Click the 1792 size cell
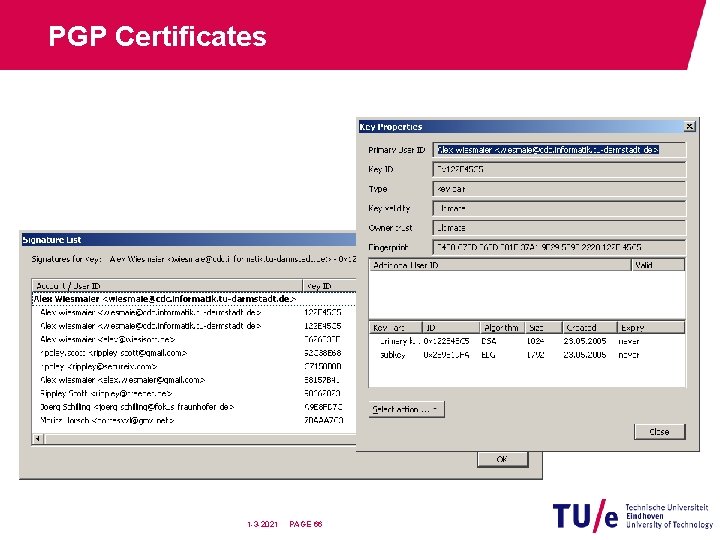The image size is (720, 540). [535, 355]
